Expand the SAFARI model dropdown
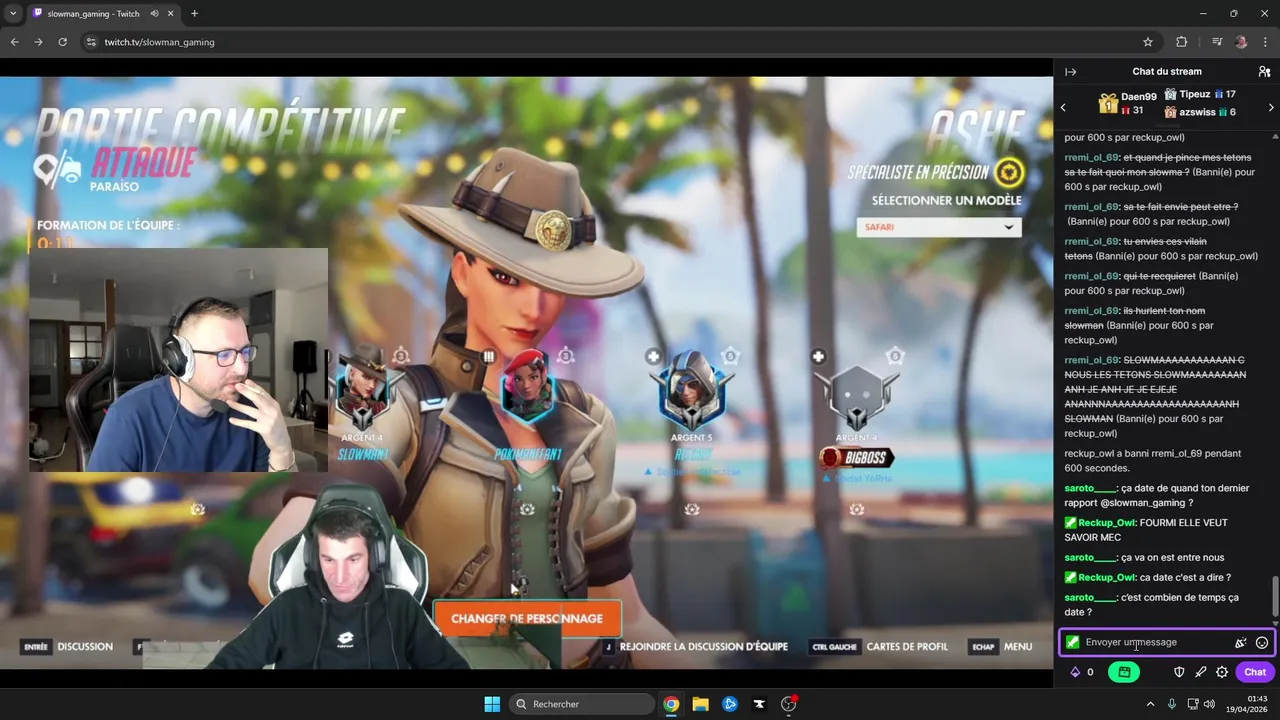Screen dimensions: 1280x720 (x=939, y=227)
